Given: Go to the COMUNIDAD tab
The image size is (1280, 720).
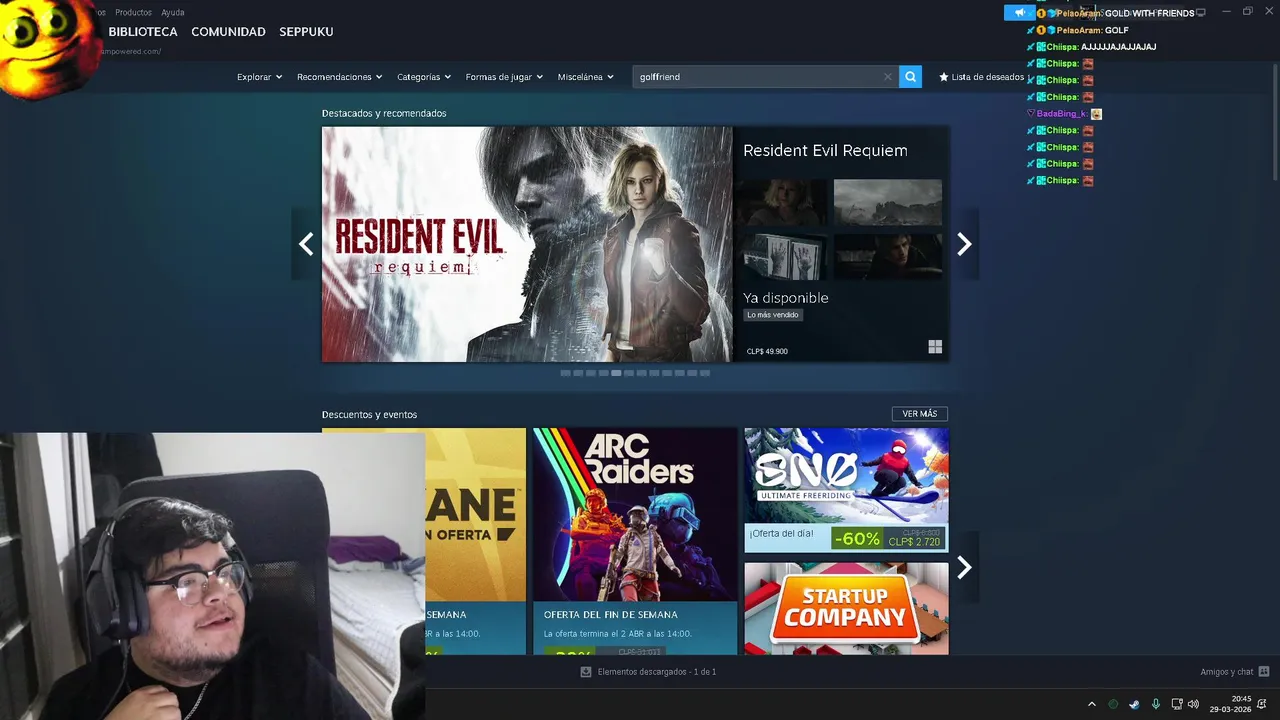Looking at the screenshot, I should point(228,32).
